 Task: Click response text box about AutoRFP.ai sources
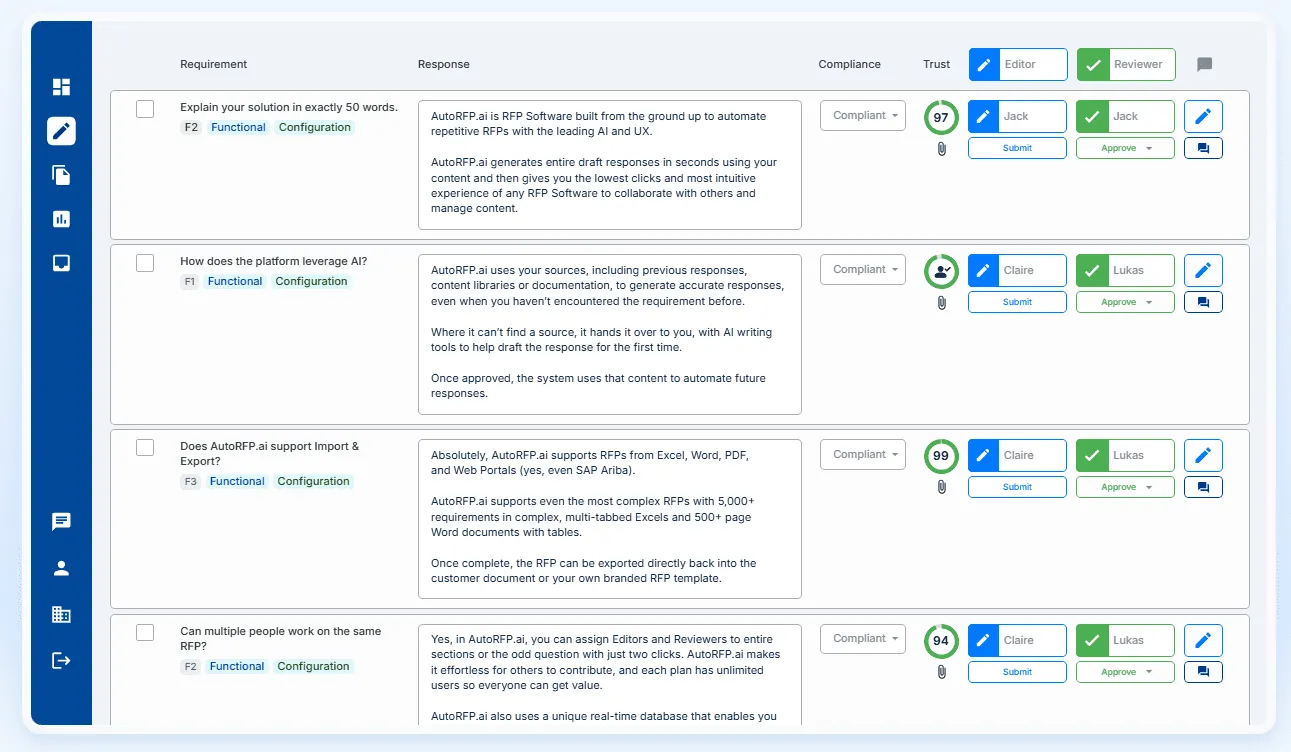click(x=610, y=334)
